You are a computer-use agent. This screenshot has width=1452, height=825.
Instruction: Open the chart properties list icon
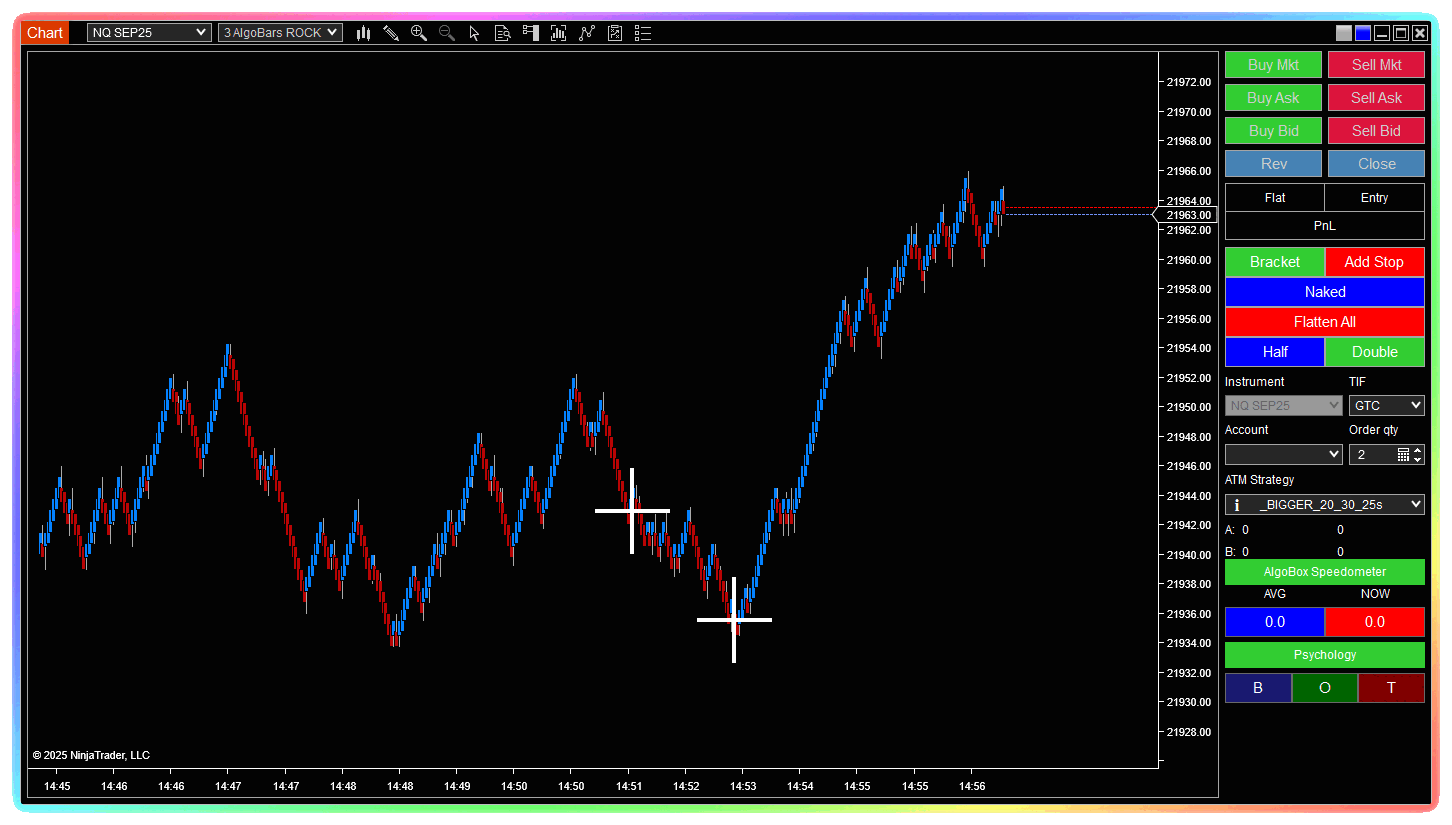tap(643, 33)
